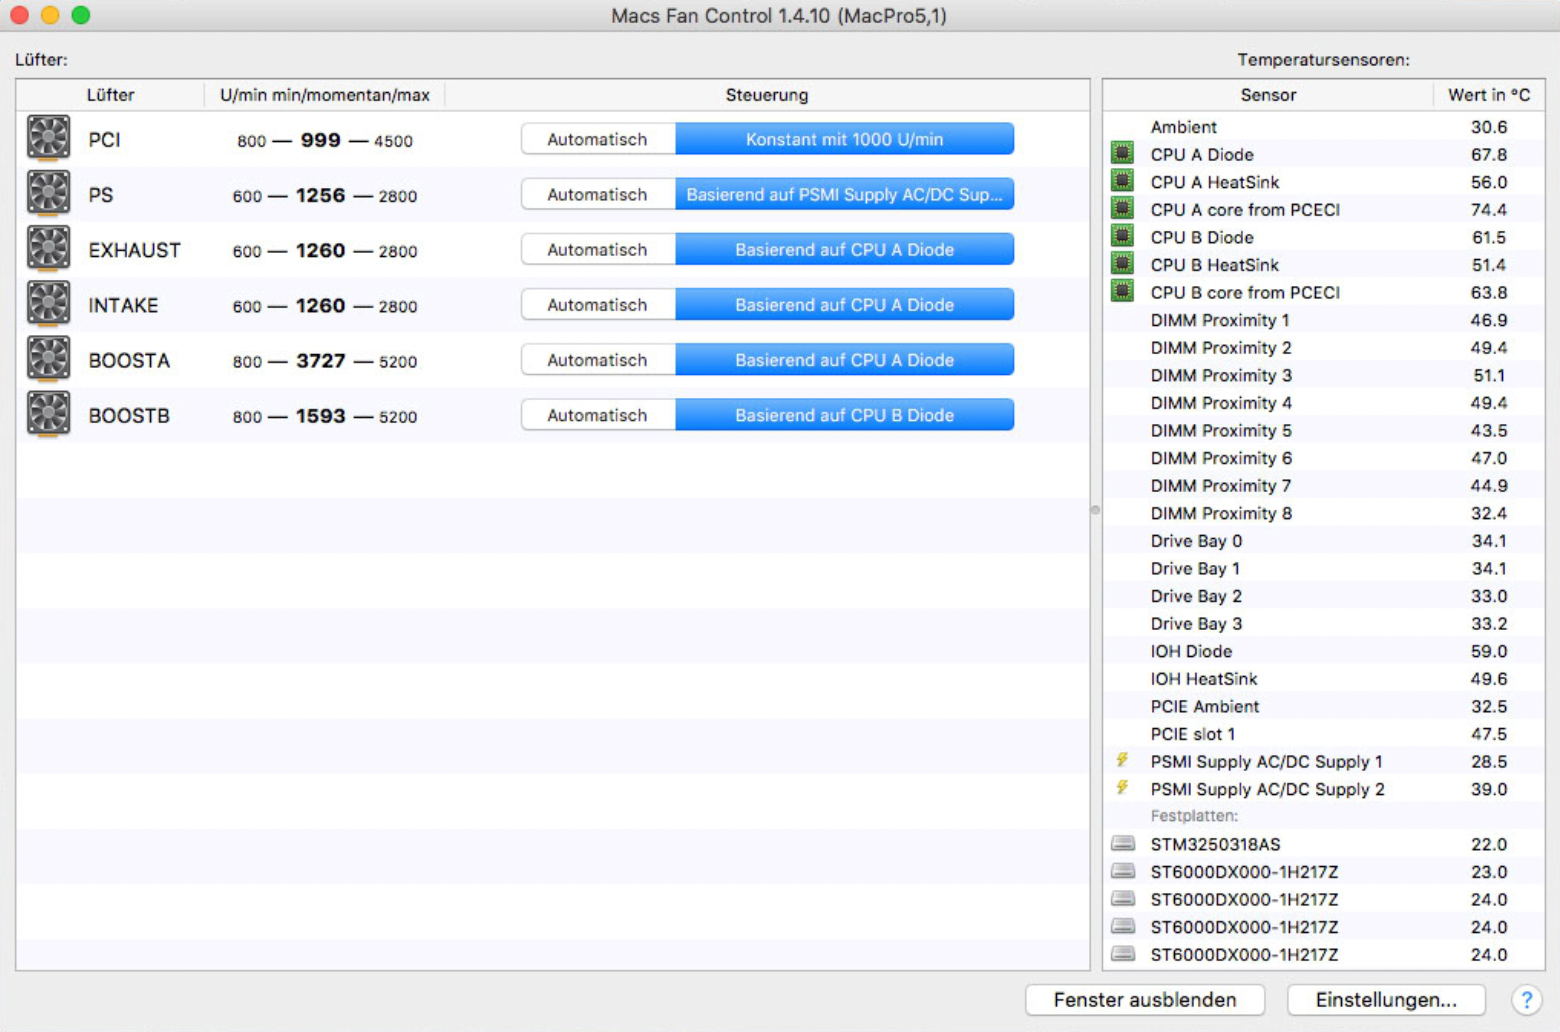Click the Steuerung column header
1560x1032 pixels.
[767, 95]
